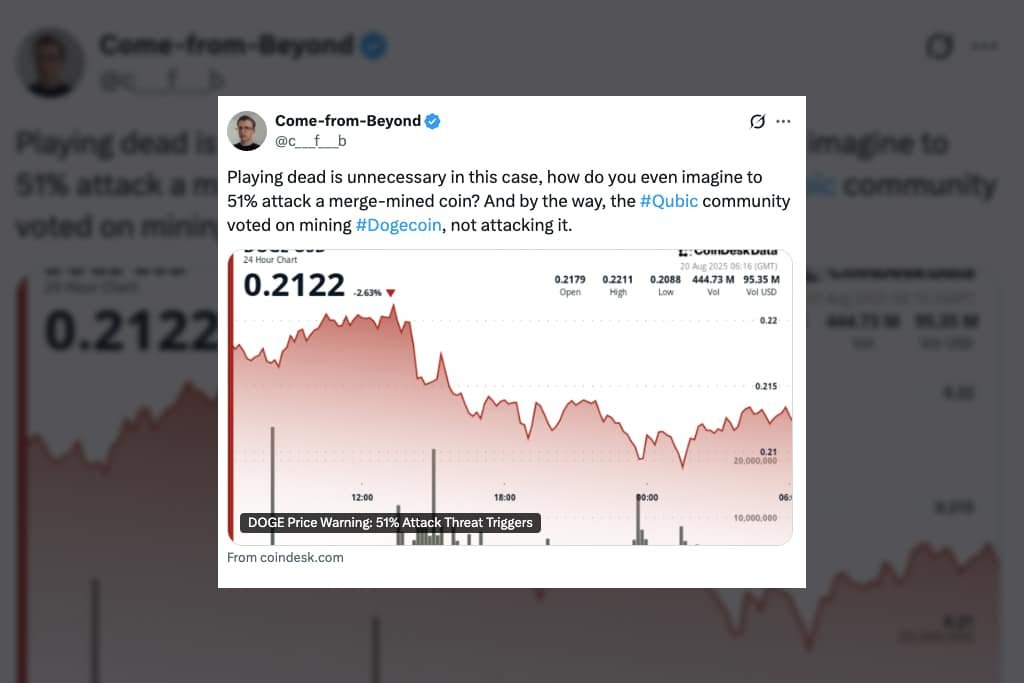1024x683 pixels.
Task: Click the blurred three-dot icon in background
Action: (x=985, y=47)
